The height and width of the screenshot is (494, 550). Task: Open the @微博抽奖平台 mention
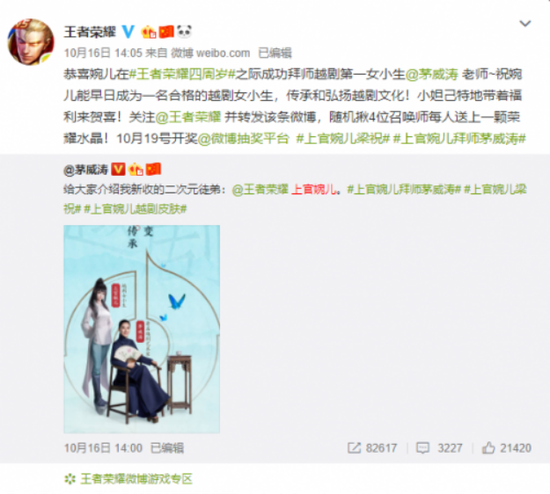click(x=243, y=139)
